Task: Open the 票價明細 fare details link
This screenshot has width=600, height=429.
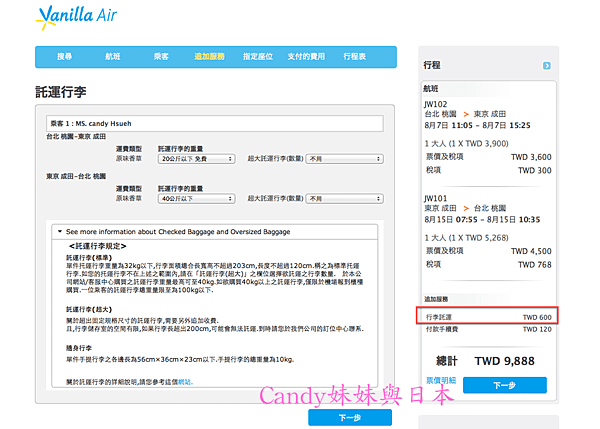Action: tap(441, 380)
